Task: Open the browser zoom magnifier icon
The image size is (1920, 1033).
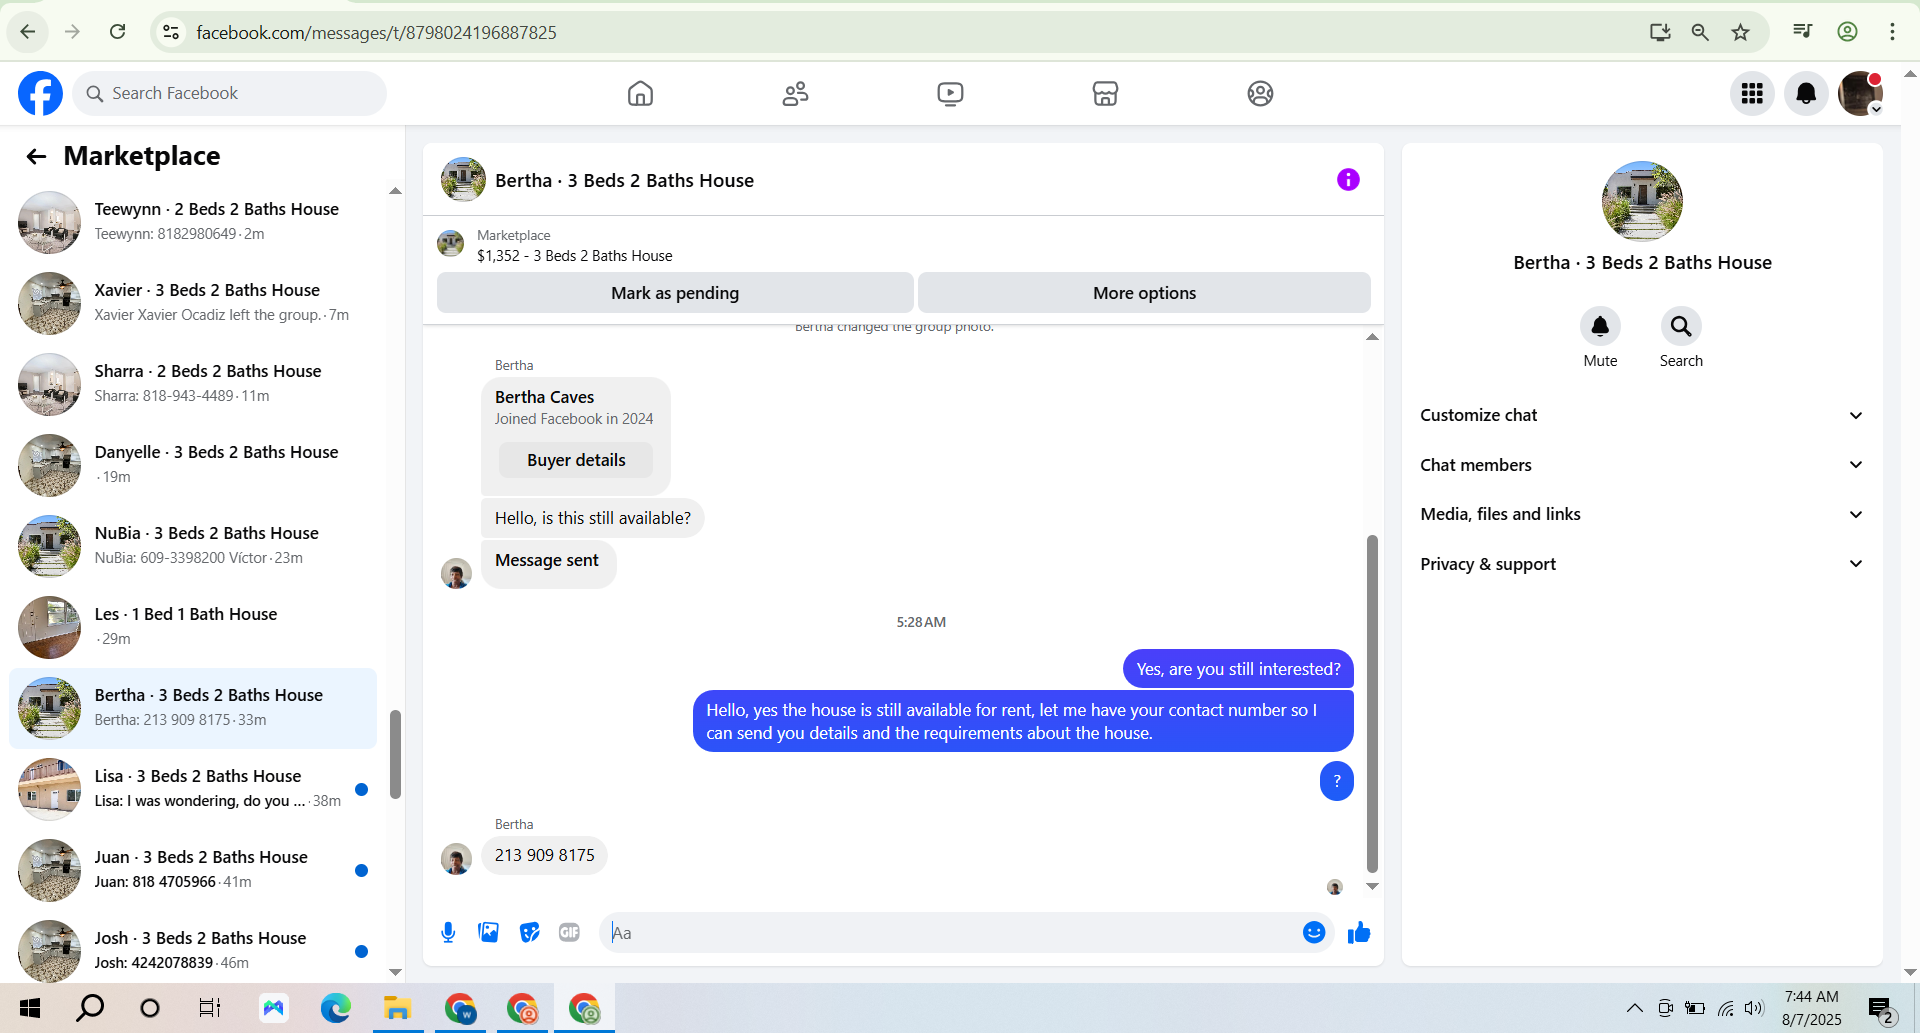Action: point(1699,32)
